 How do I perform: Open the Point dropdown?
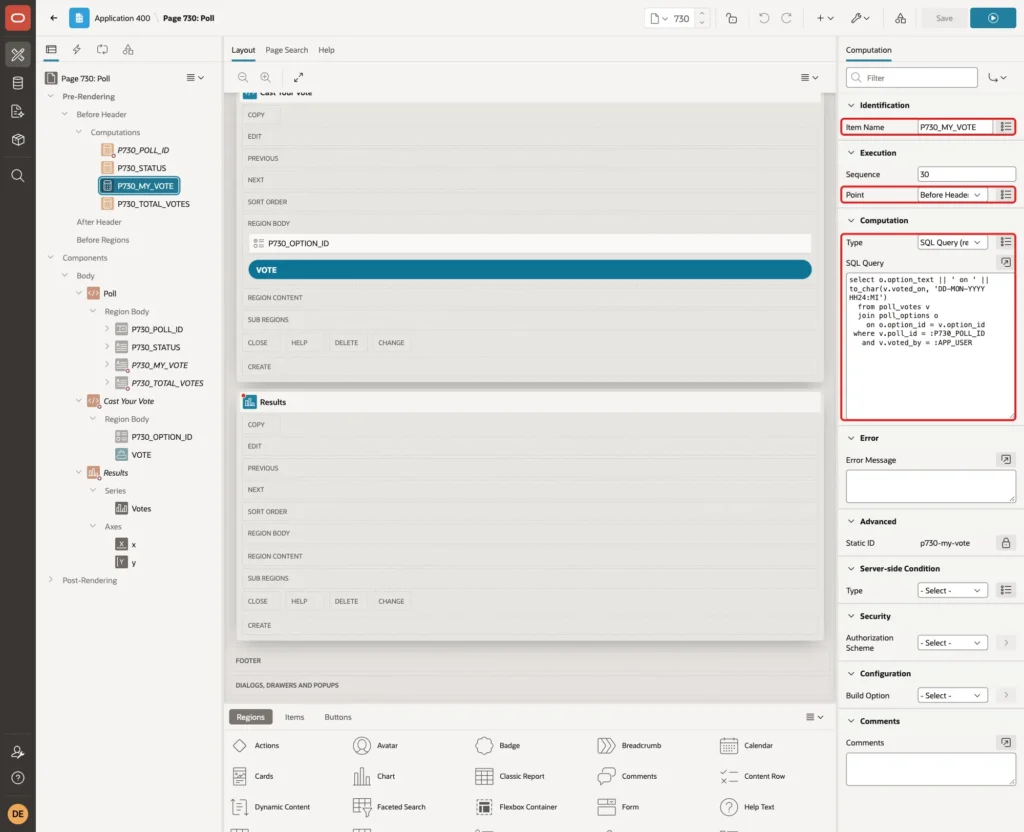click(x=952, y=195)
